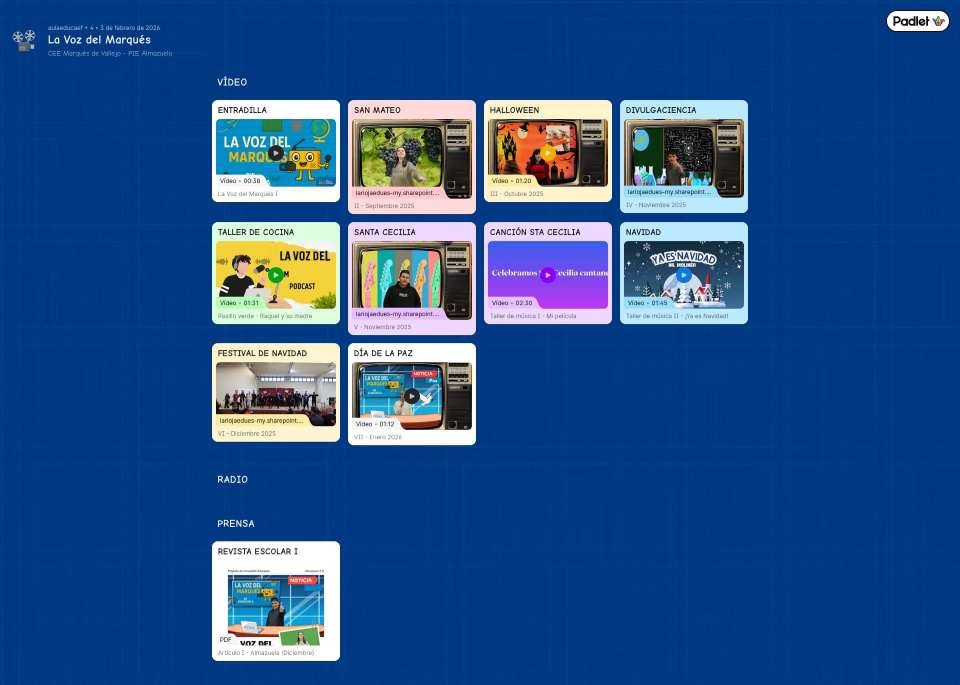960x685 pixels.
Task: Click the film projector board icon
Action: click(x=25, y=40)
